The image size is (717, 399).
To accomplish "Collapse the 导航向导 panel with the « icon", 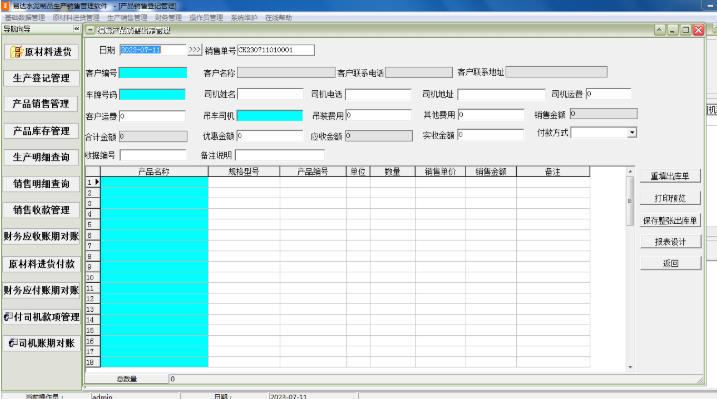I will (x=76, y=29).
